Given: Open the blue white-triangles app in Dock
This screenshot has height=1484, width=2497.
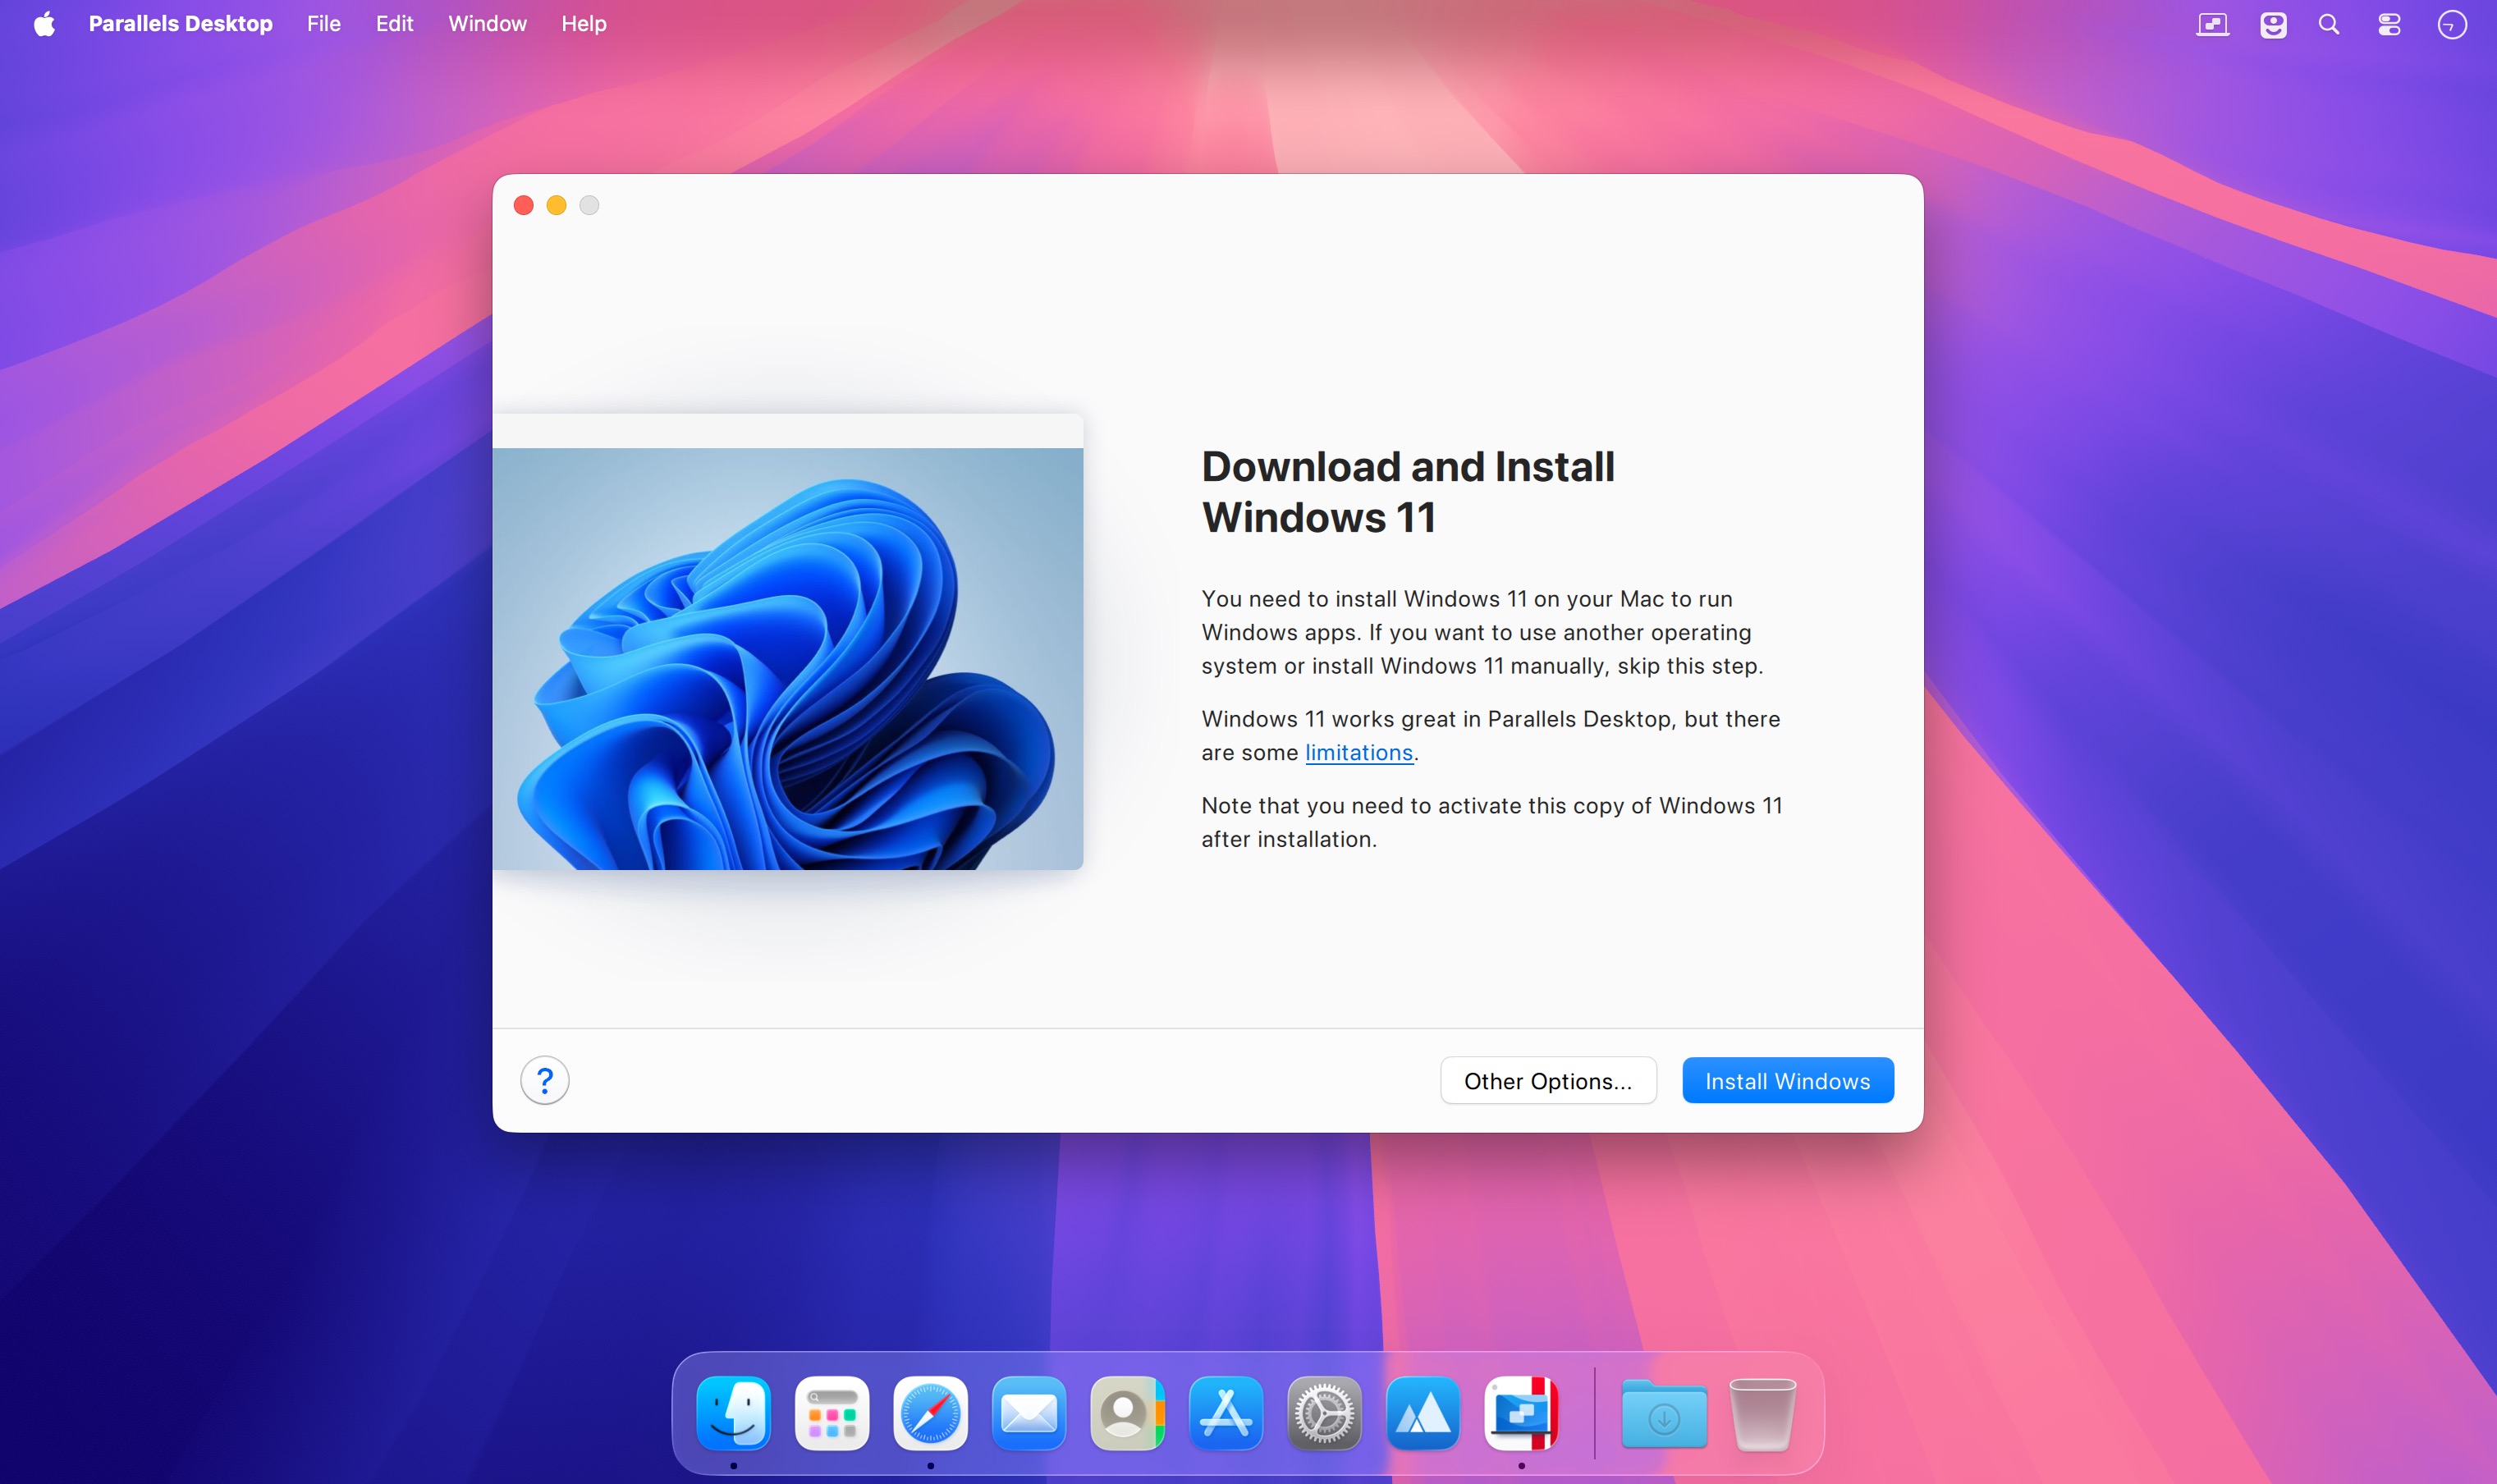Looking at the screenshot, I should [x=1423, y=1414].
